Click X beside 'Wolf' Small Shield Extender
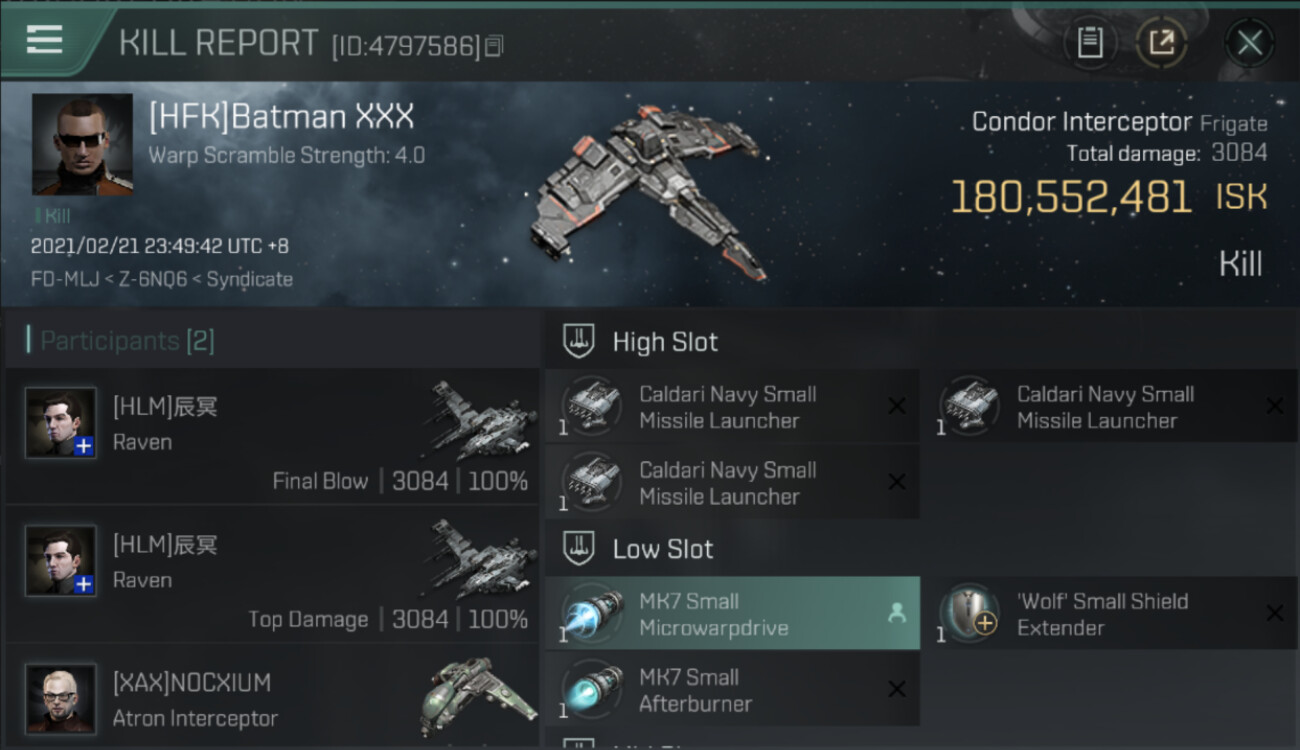The width and height of the screenshot is (1300, 750). [1274, 613]
